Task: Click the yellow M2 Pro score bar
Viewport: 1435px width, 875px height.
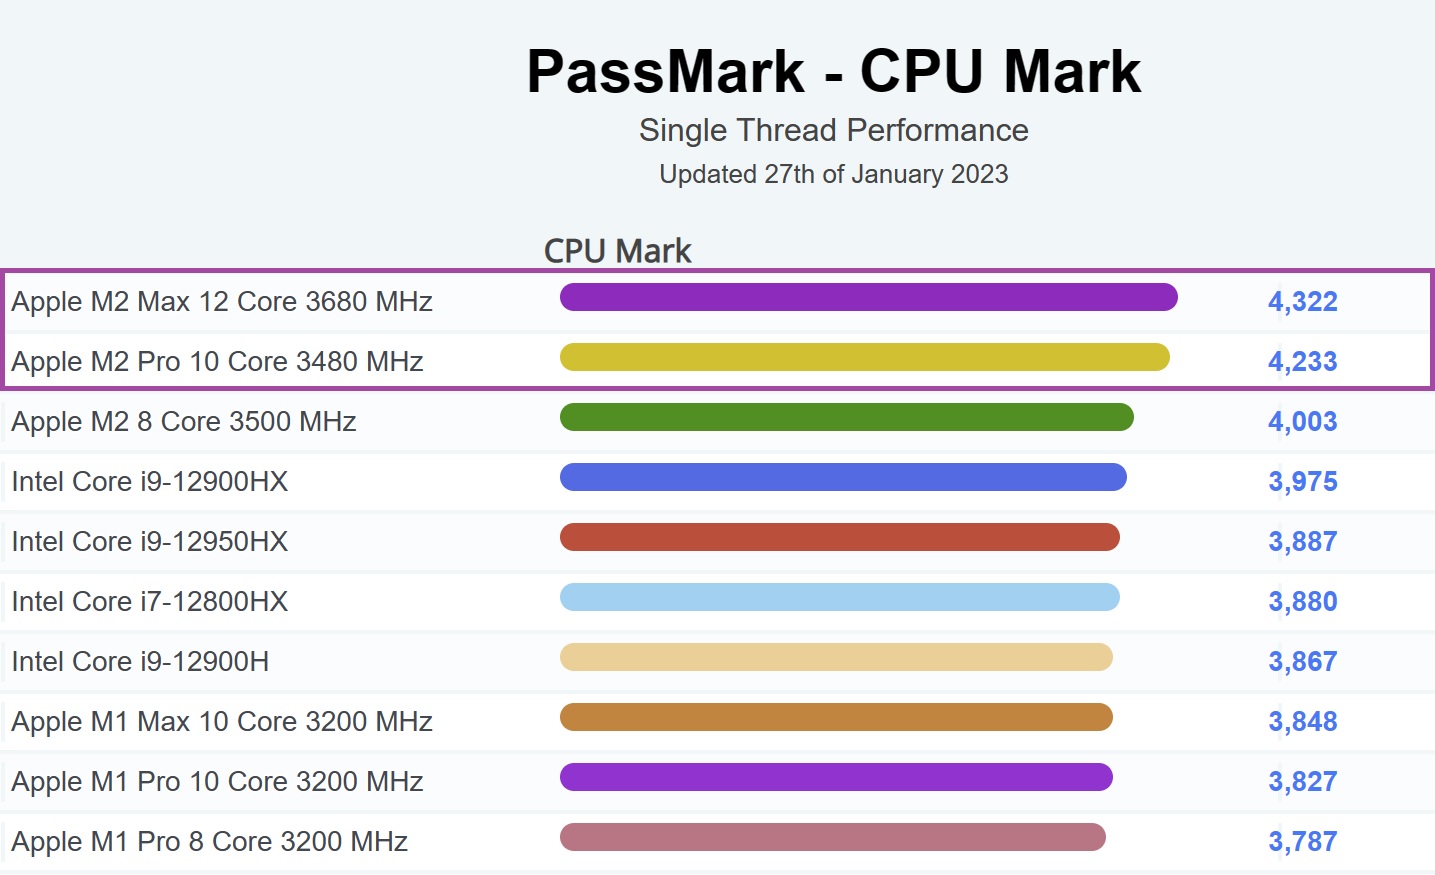Action: click(865, 357)
